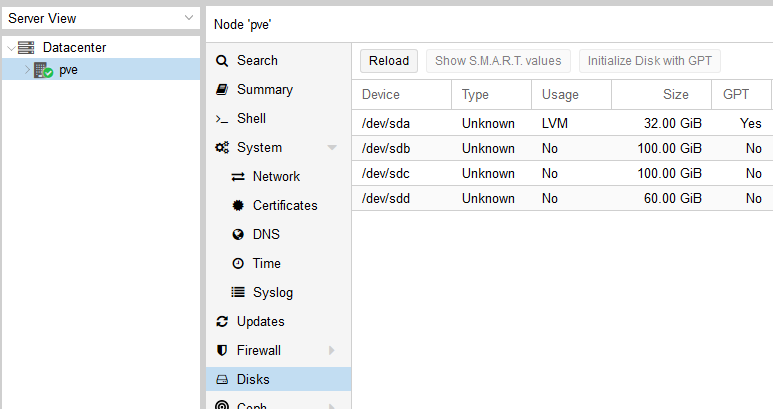Viewport: 773px width, 409px height.
Task: Sort by the Type column header
Action: point(492,95)
